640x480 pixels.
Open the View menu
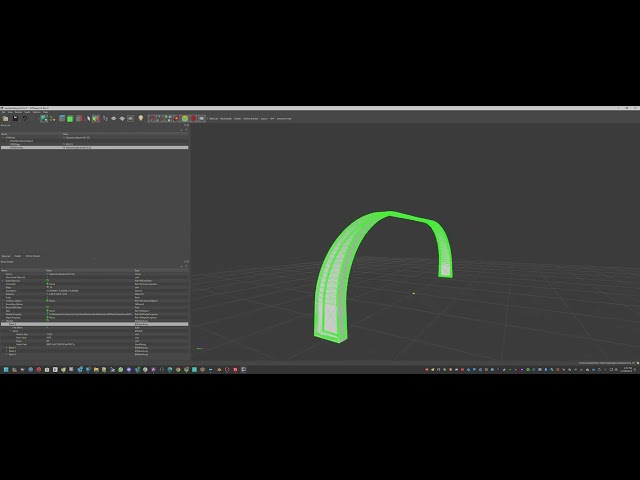10,112
